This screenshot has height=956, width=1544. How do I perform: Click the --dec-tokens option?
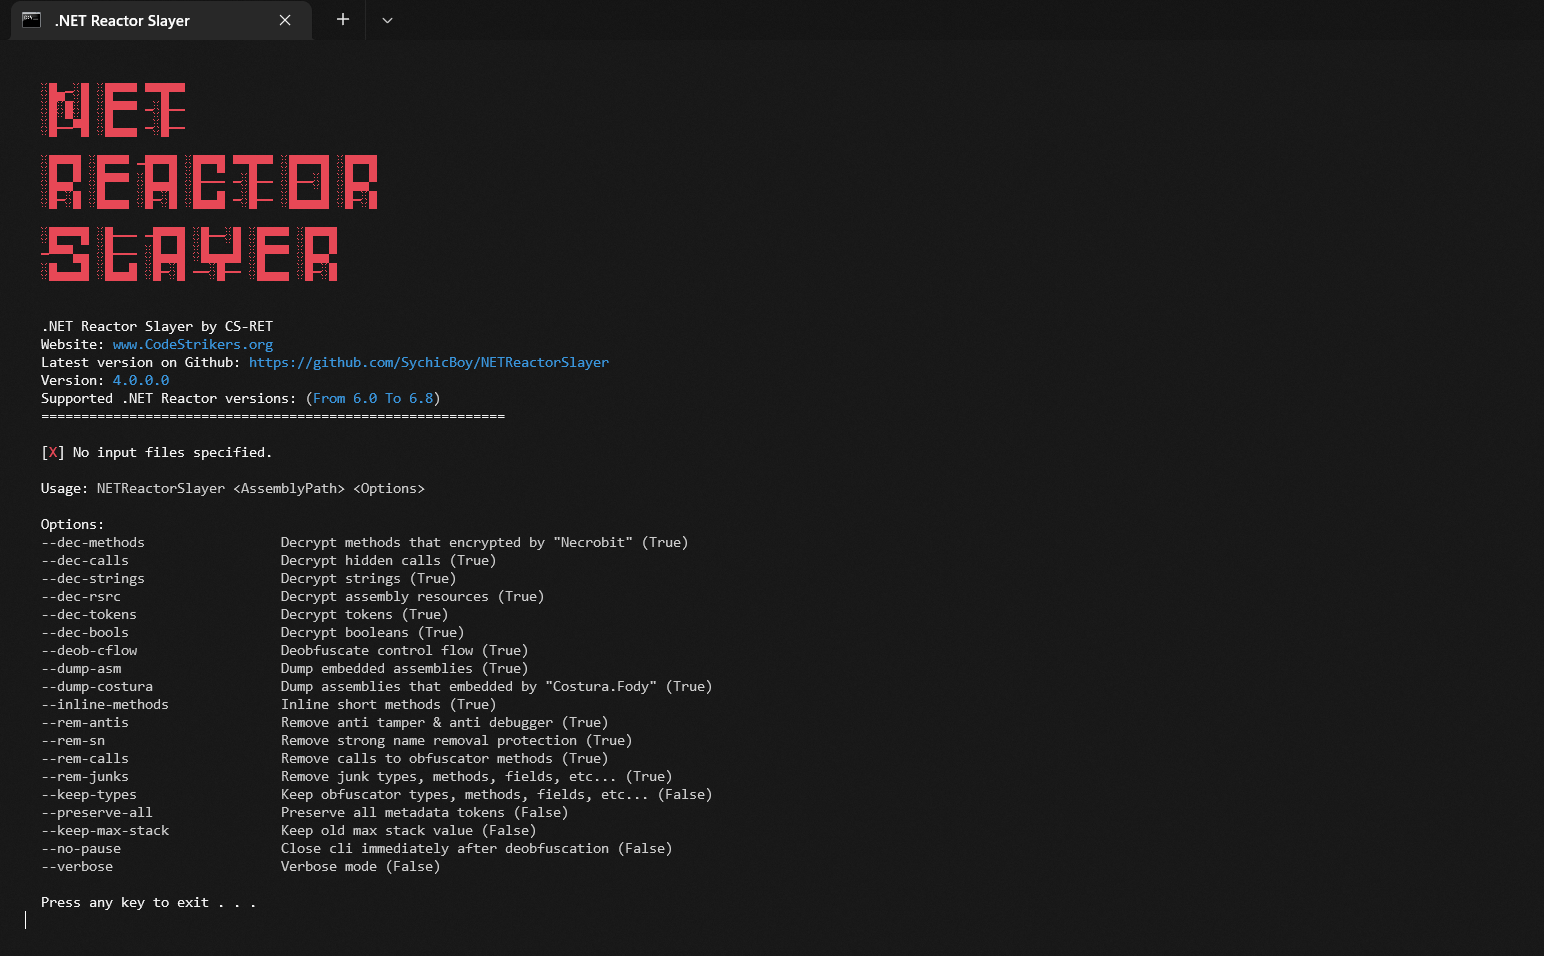click(x=89, y=614)
